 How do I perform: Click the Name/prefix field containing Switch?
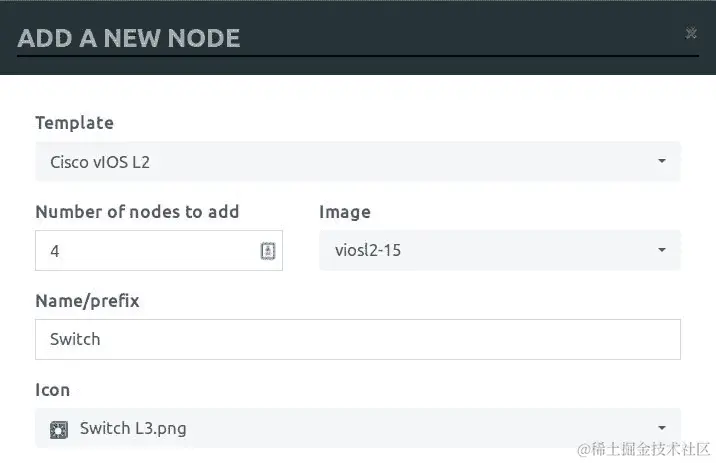(358, 339)
